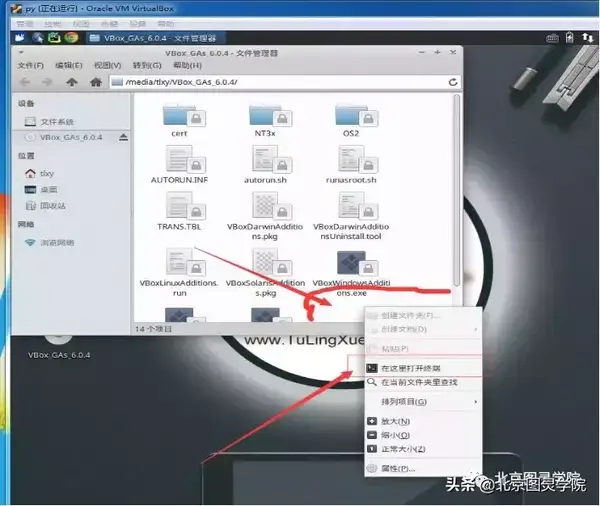Expand the 创建文档(D) submenu
600x506 pixels.
[x=423, y=329]
